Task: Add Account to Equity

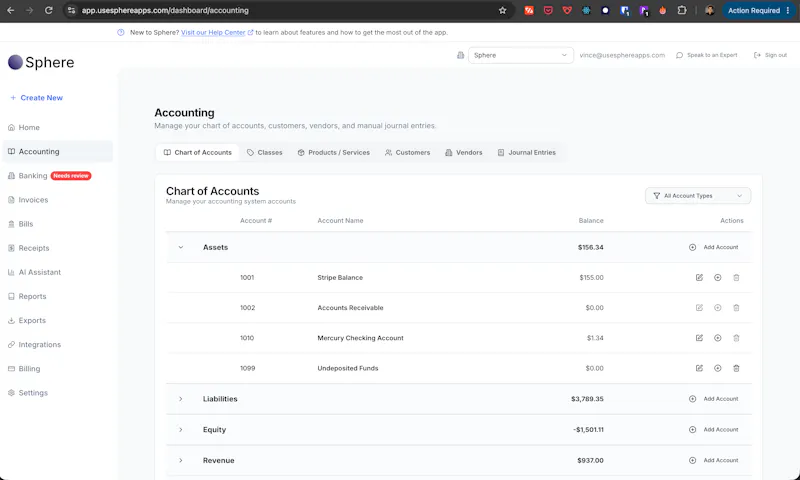Action: pyautogui.click(x=713, y=430)
